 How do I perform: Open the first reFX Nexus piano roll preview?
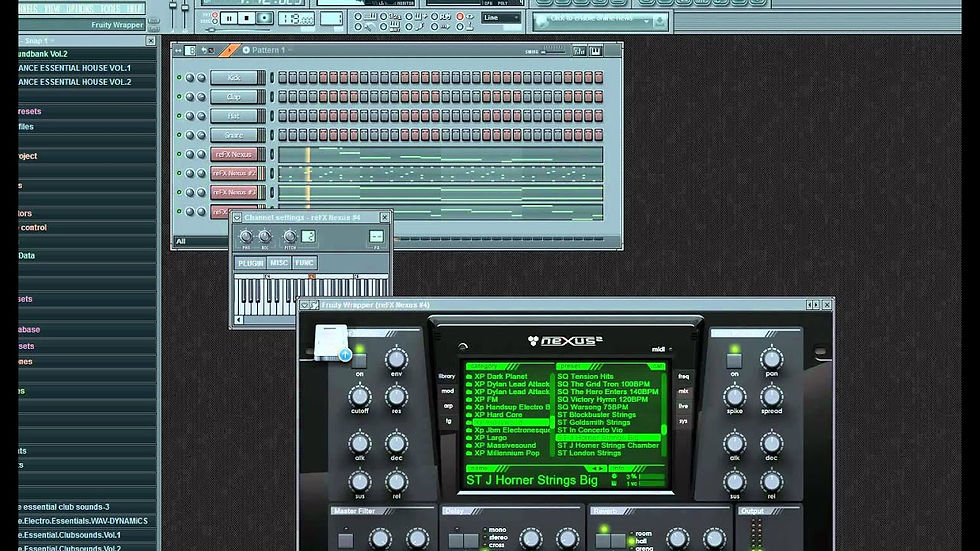(x=441, y=154)
